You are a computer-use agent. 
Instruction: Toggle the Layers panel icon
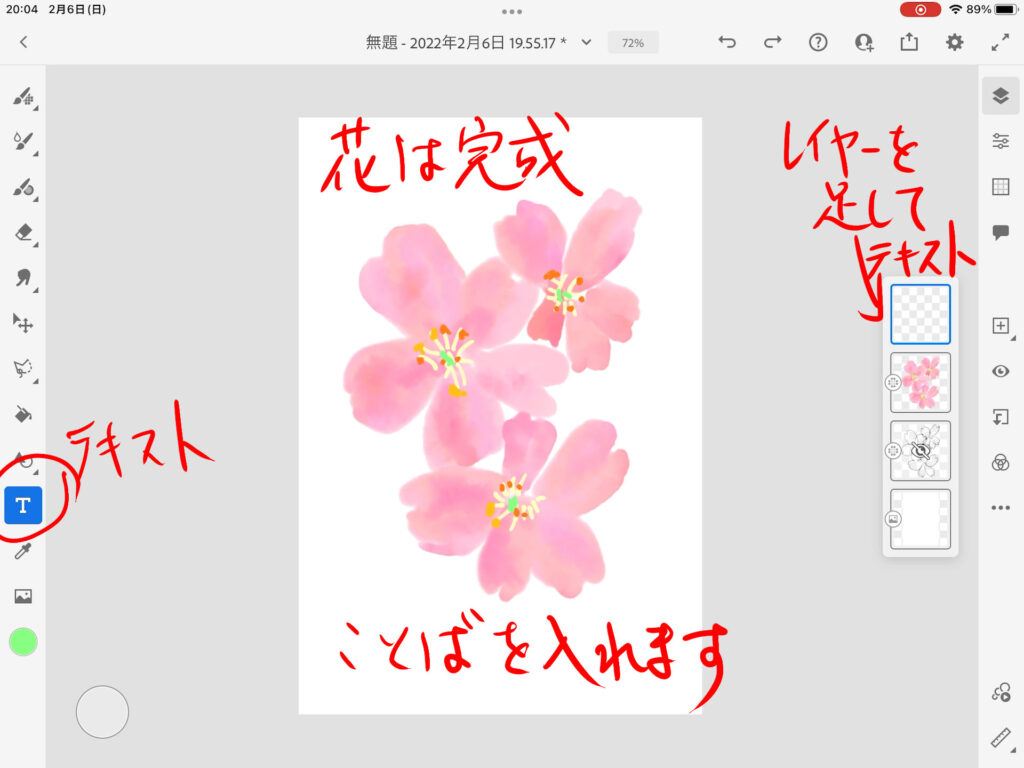point(1000,96)
